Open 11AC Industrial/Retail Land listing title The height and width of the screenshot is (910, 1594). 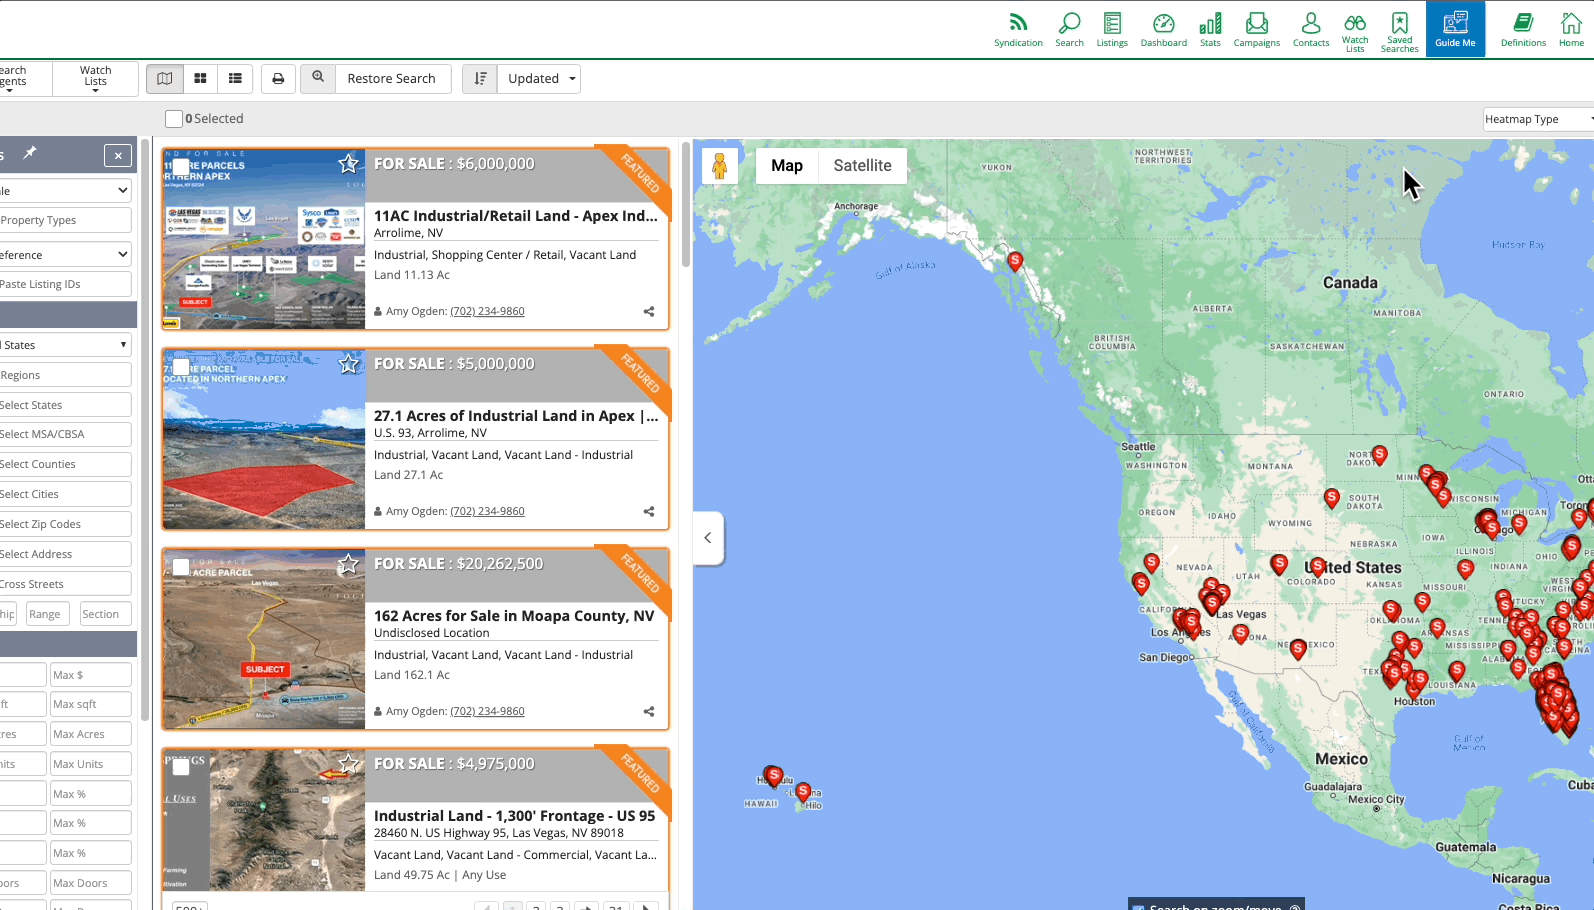click(x=516, y=216)
